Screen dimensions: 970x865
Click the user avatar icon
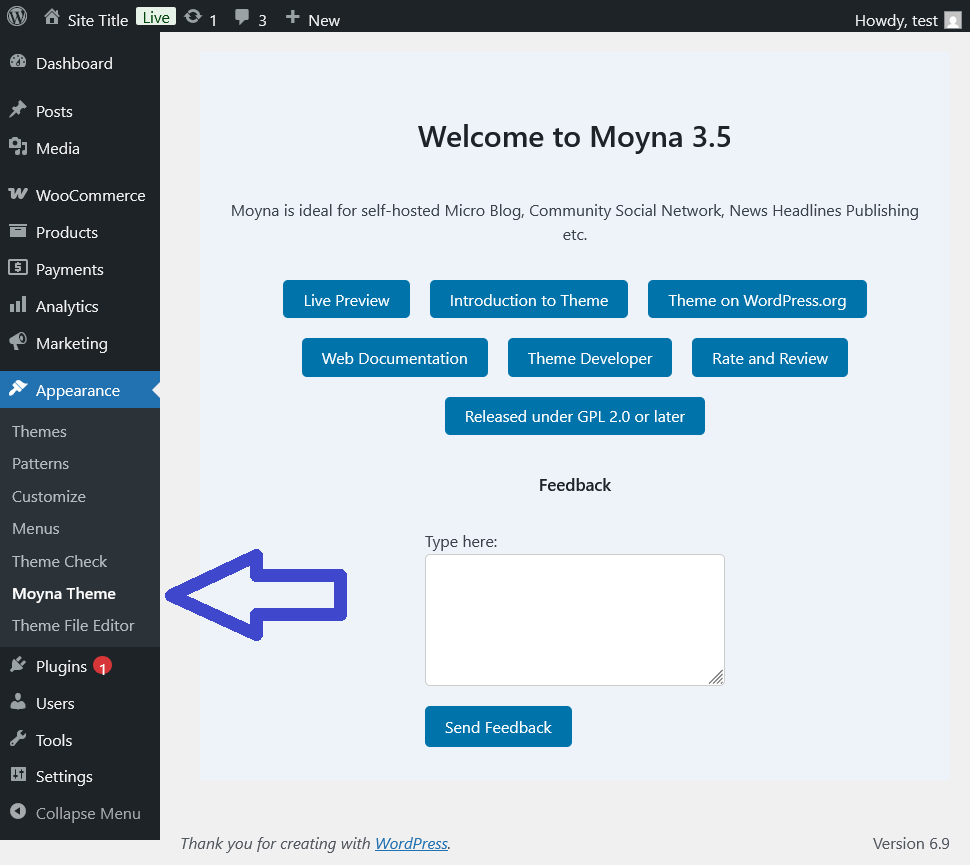(953, 20)
